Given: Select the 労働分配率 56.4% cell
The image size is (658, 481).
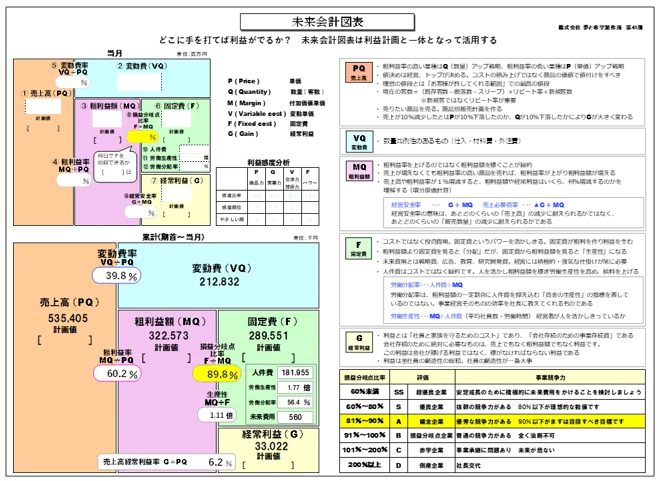Looking at the screenshot, I should point(298,402).
